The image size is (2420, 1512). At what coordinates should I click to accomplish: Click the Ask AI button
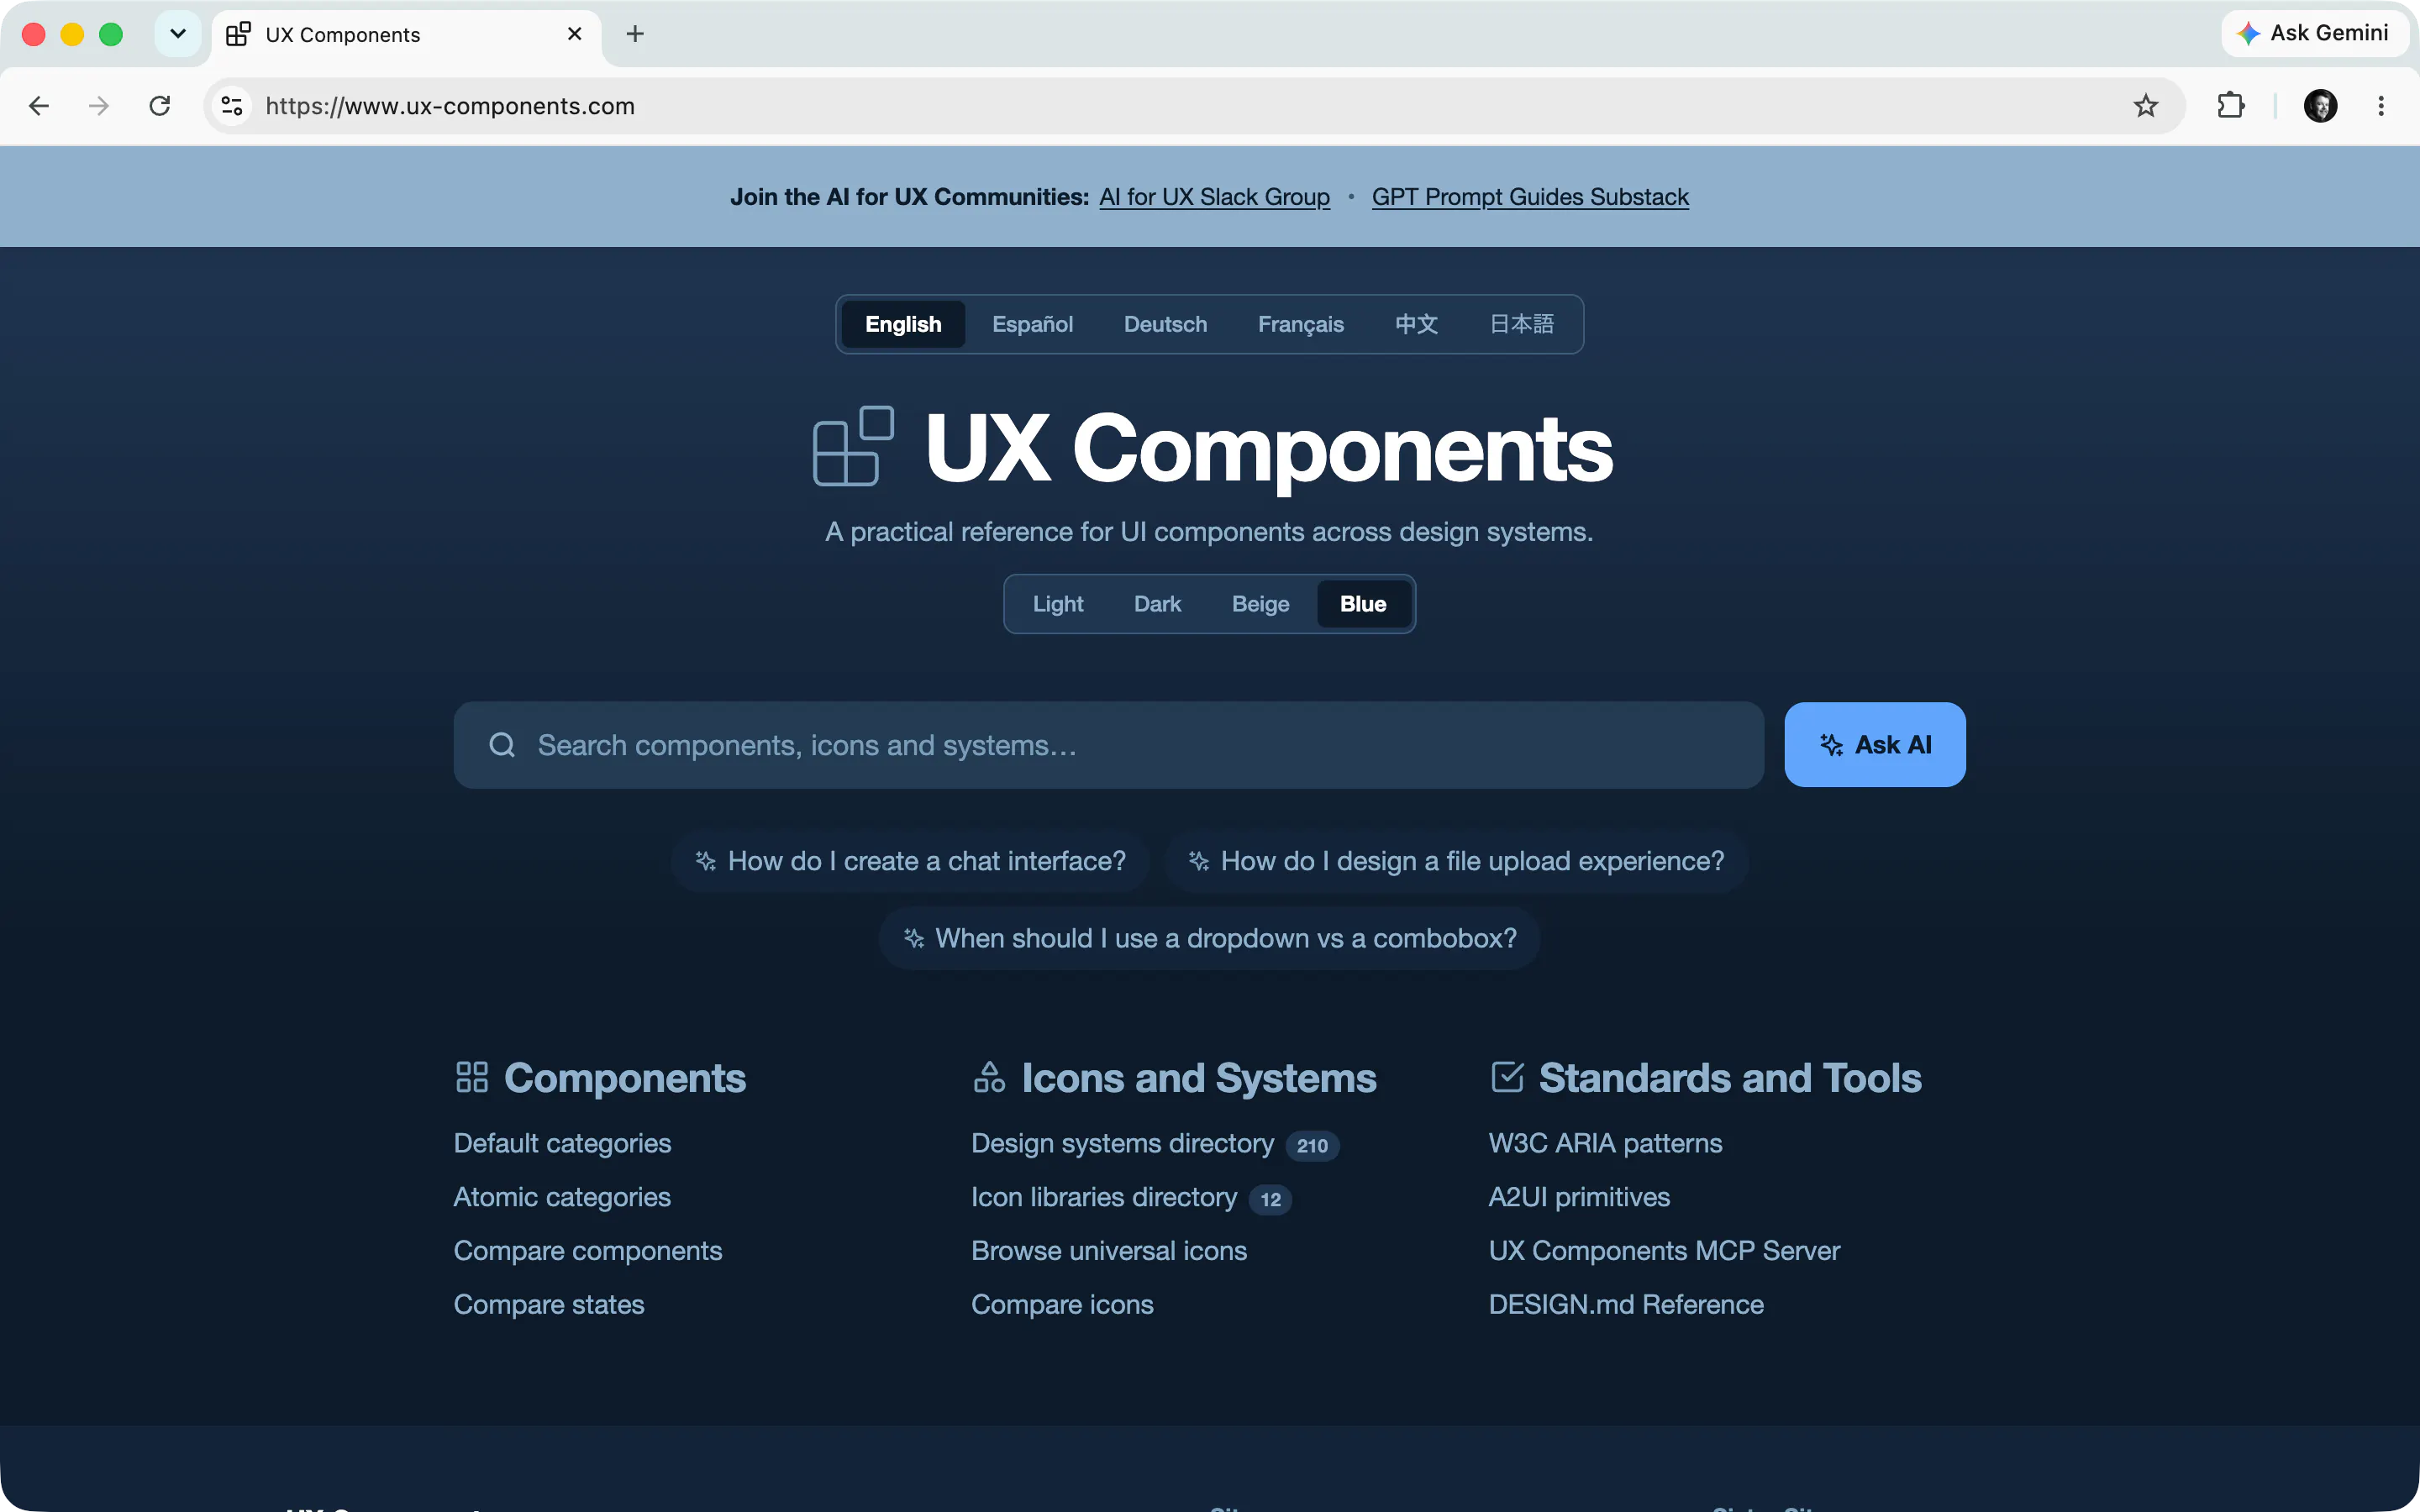pos(1875,745)
